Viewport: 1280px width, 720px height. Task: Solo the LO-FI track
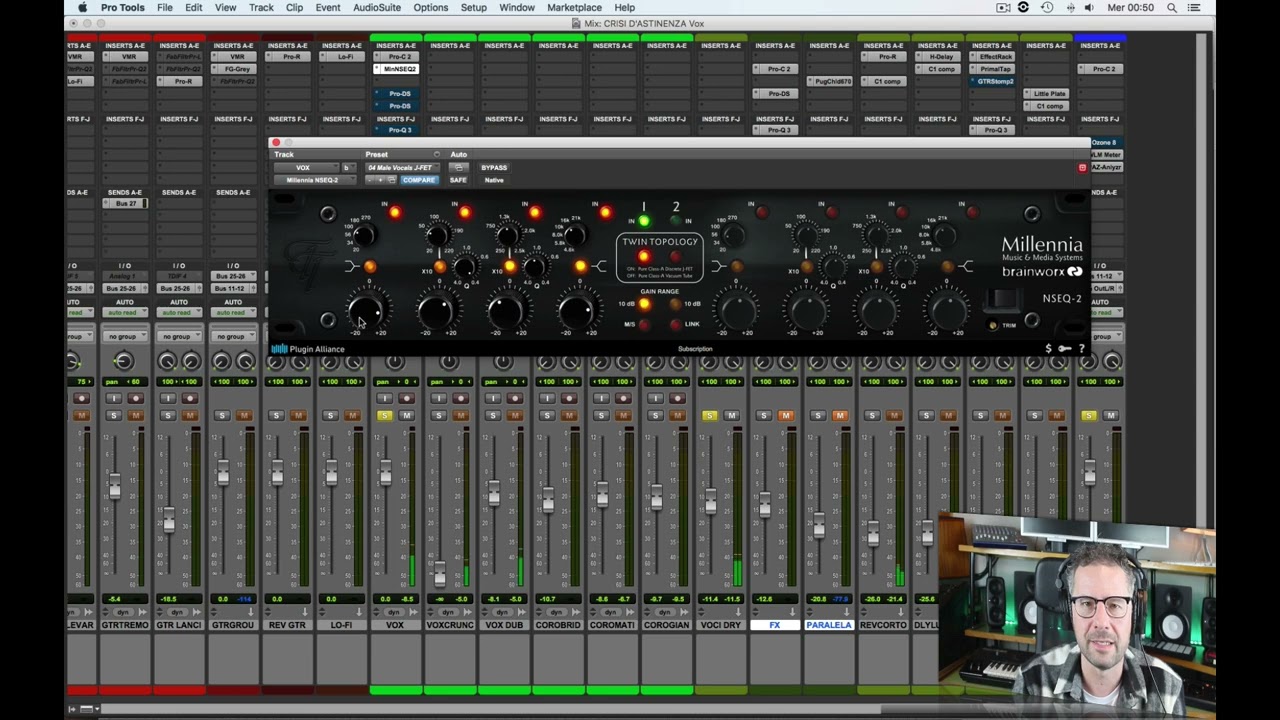(x=330, y=415)
